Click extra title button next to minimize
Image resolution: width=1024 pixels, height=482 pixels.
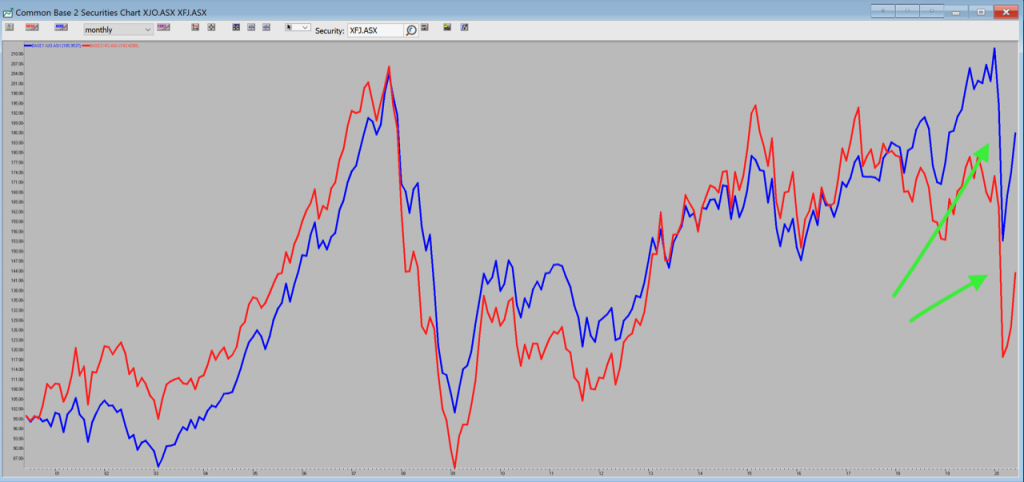click(x=931, y=10)
